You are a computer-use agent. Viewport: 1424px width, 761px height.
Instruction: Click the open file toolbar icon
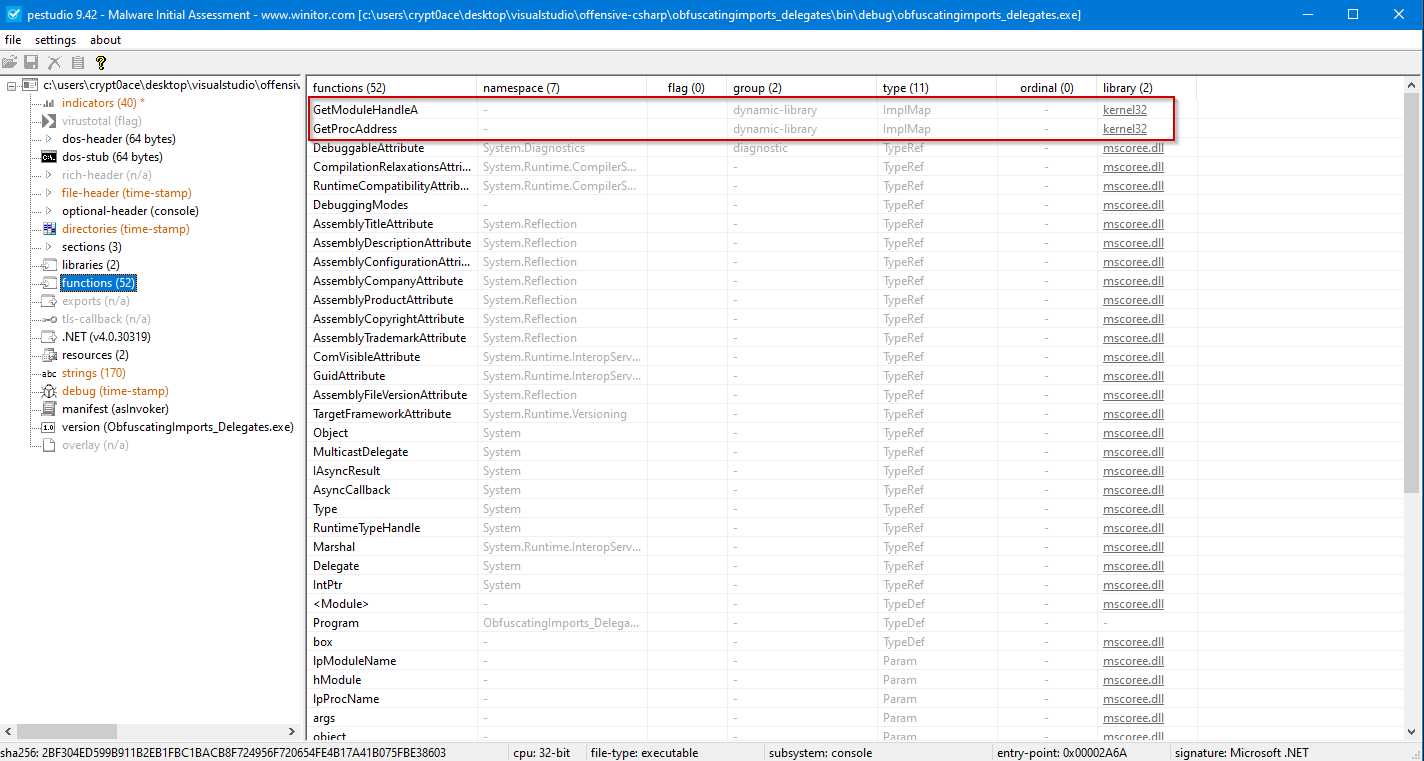pos(10,62)
